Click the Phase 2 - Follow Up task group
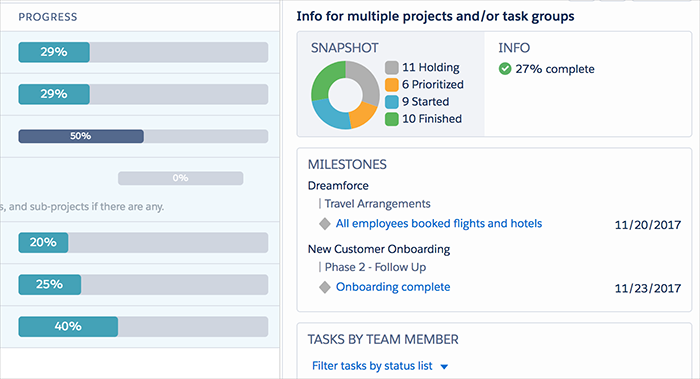Screen dimensions: 700x379 [x=375, y=267]
